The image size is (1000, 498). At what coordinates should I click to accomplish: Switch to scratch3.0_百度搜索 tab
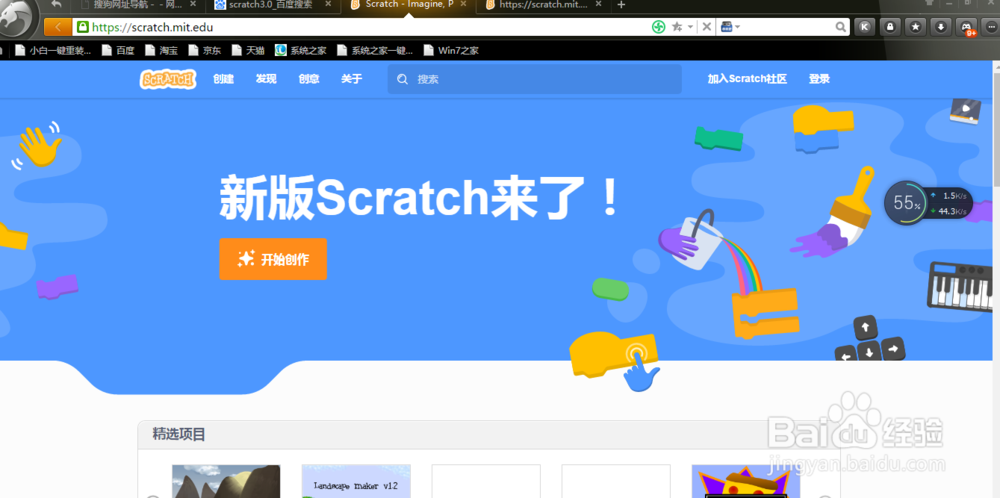273,4
